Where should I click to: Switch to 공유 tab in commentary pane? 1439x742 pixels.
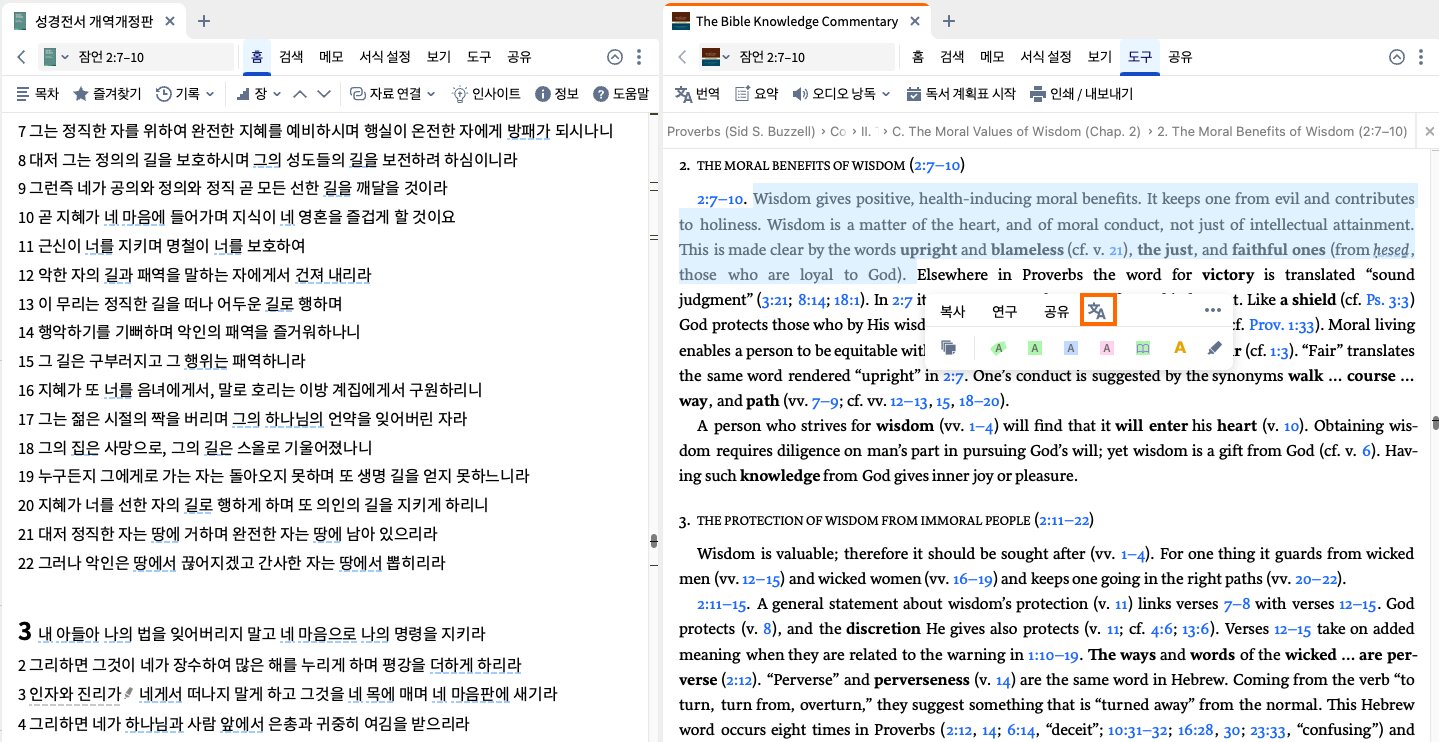[x=1181, y=57]
